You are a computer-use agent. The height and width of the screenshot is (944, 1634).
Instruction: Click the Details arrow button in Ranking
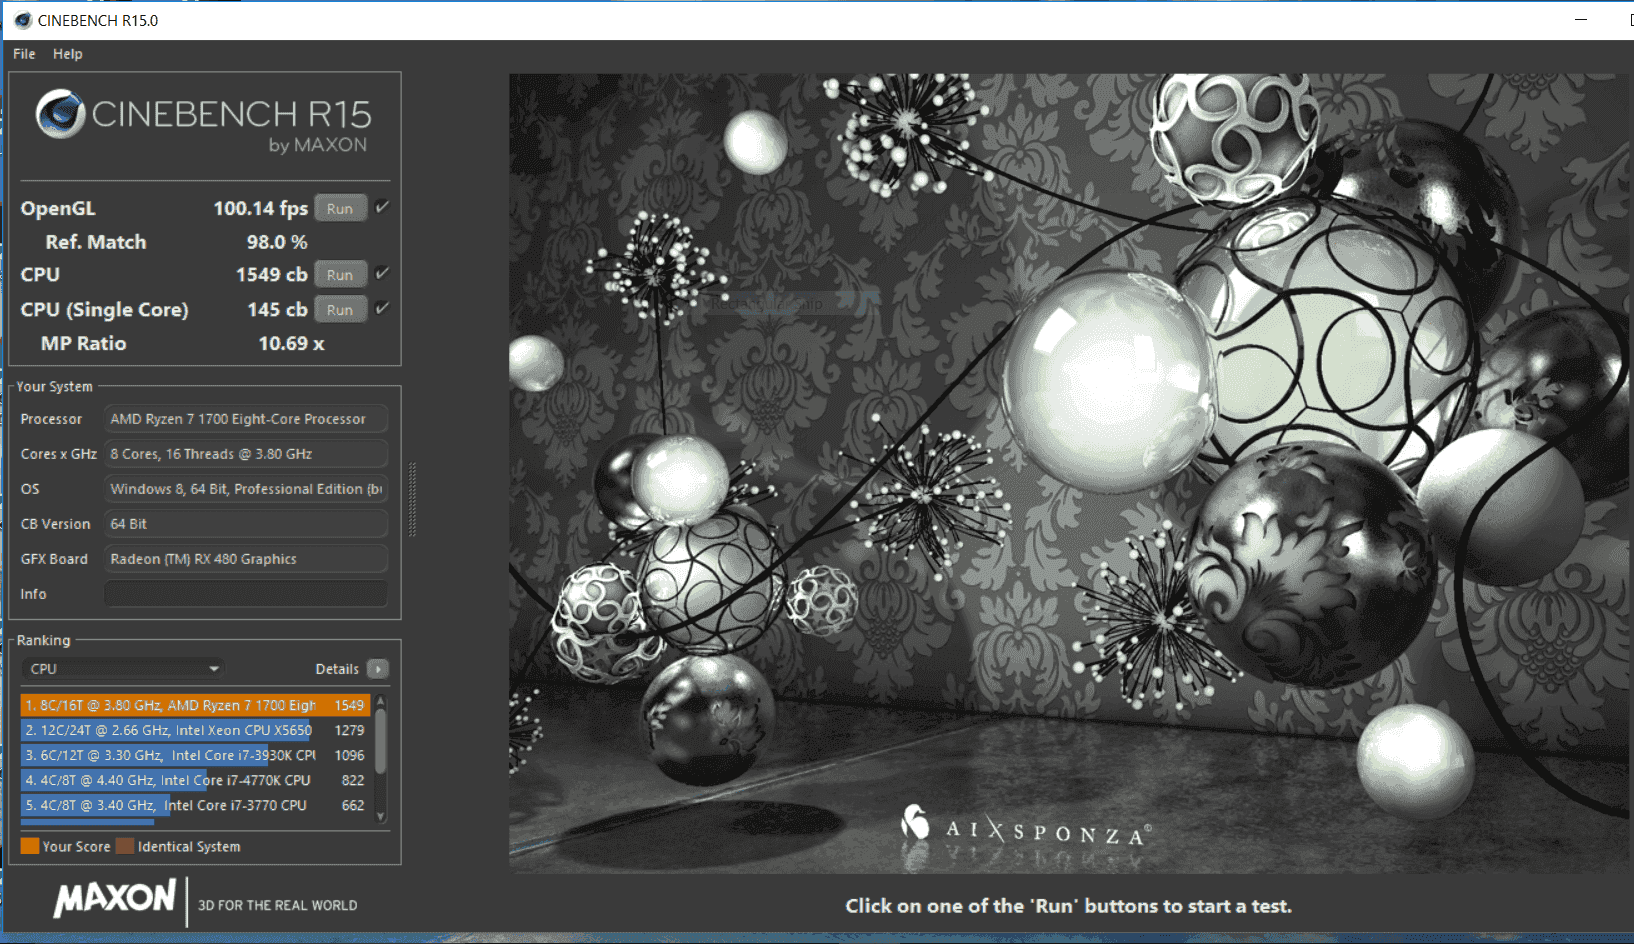377,669
